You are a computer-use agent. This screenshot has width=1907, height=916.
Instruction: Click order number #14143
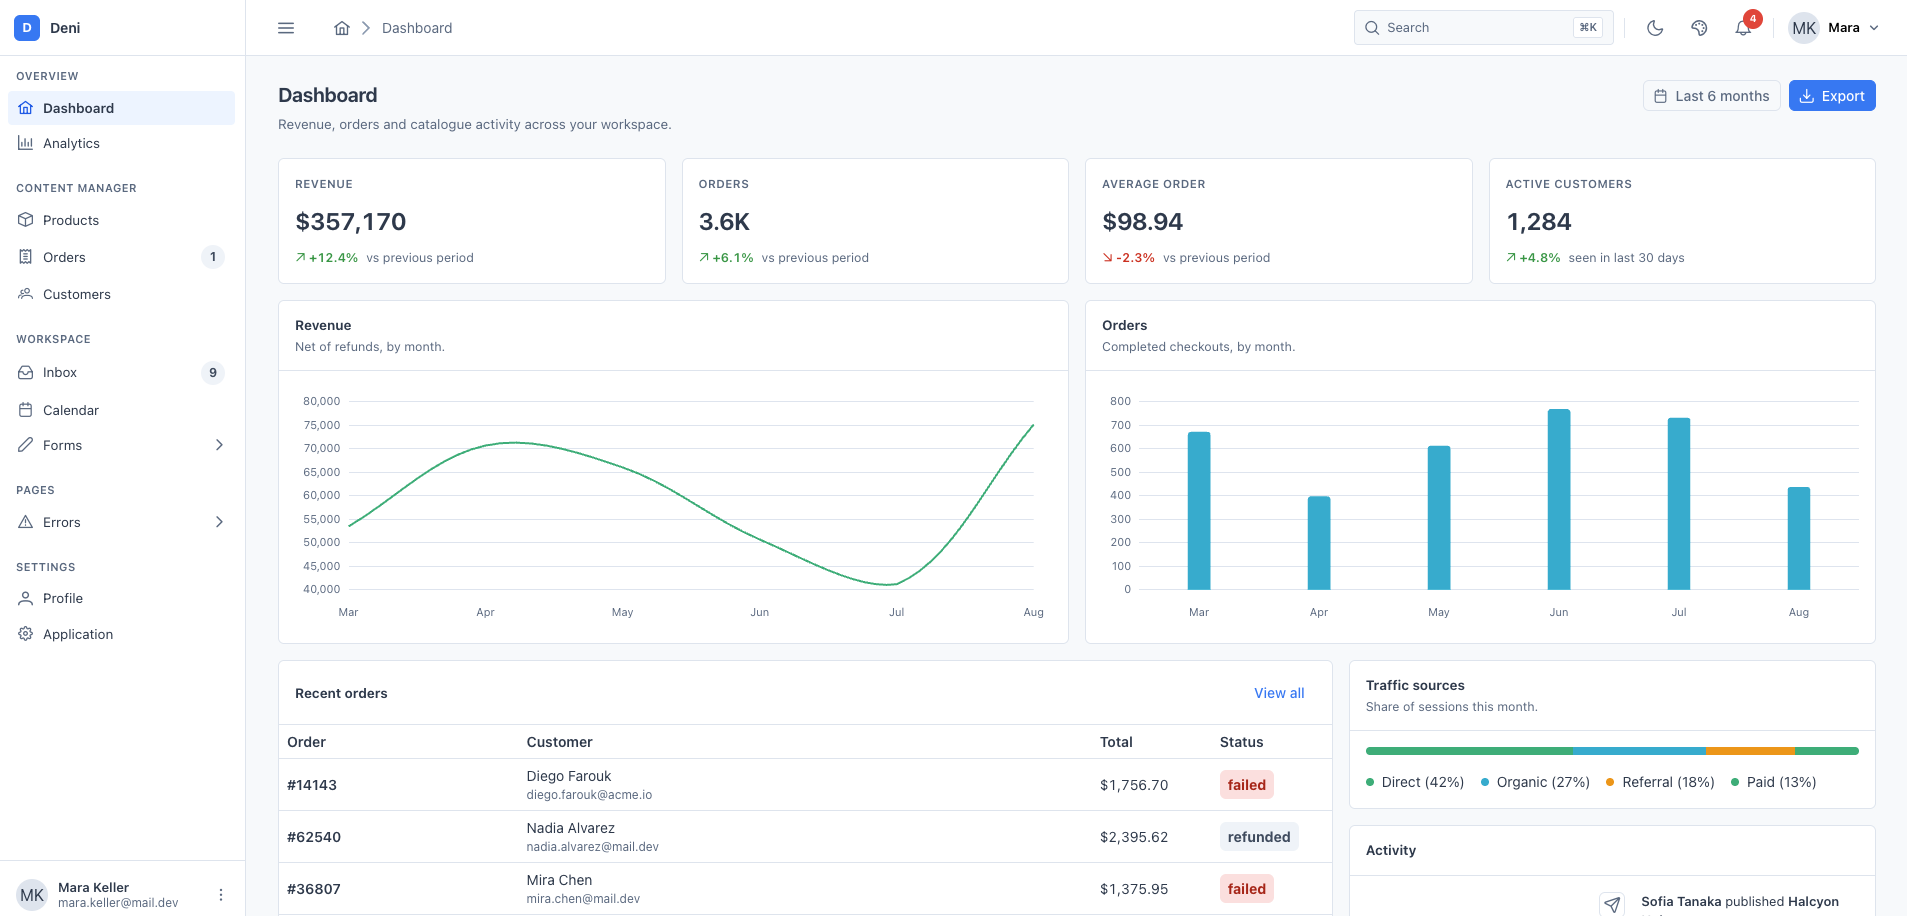312,785
